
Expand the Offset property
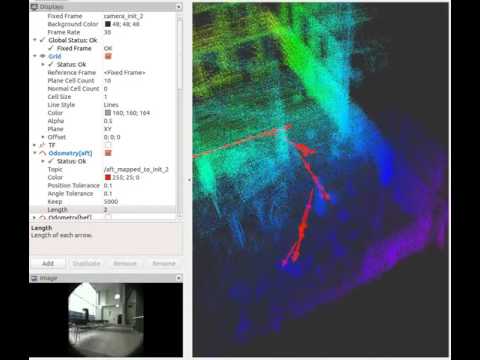click(43, 137)
